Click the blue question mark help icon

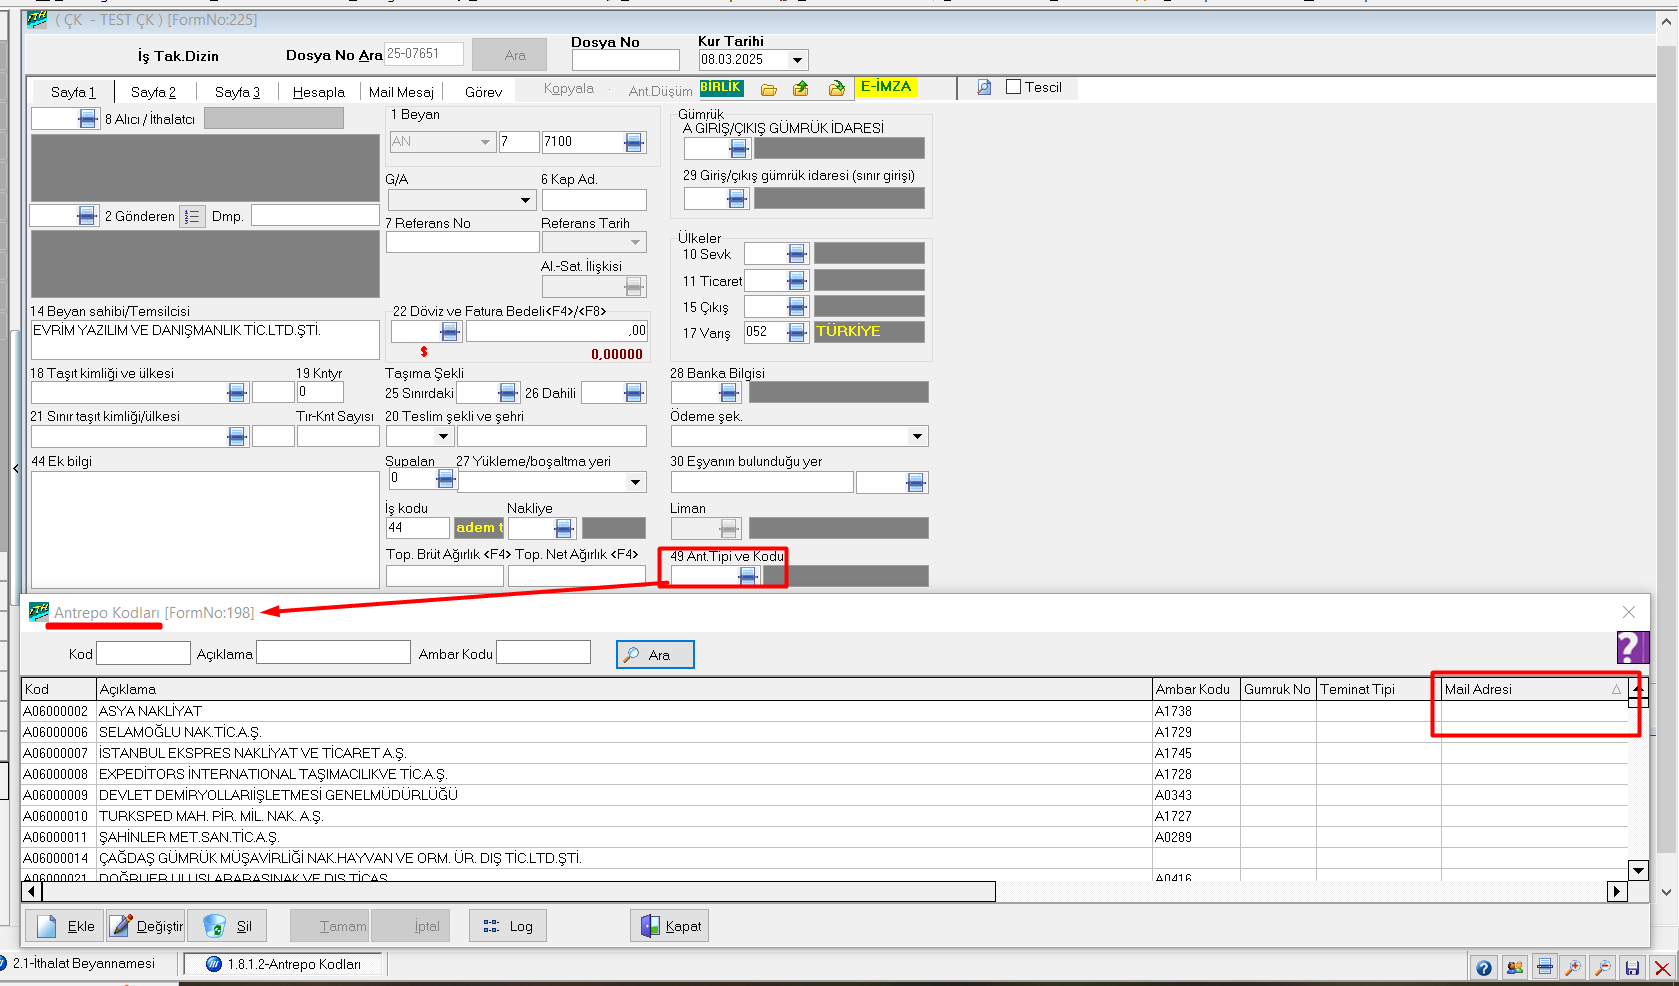click(x=1484, y=967)
